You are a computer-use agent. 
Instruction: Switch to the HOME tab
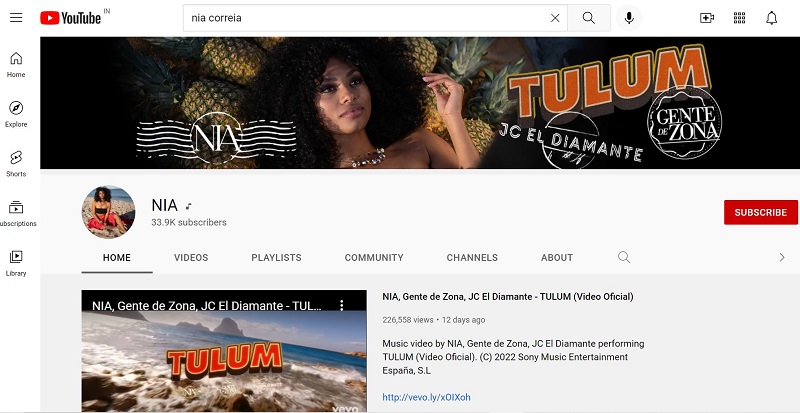coord(117,258)
